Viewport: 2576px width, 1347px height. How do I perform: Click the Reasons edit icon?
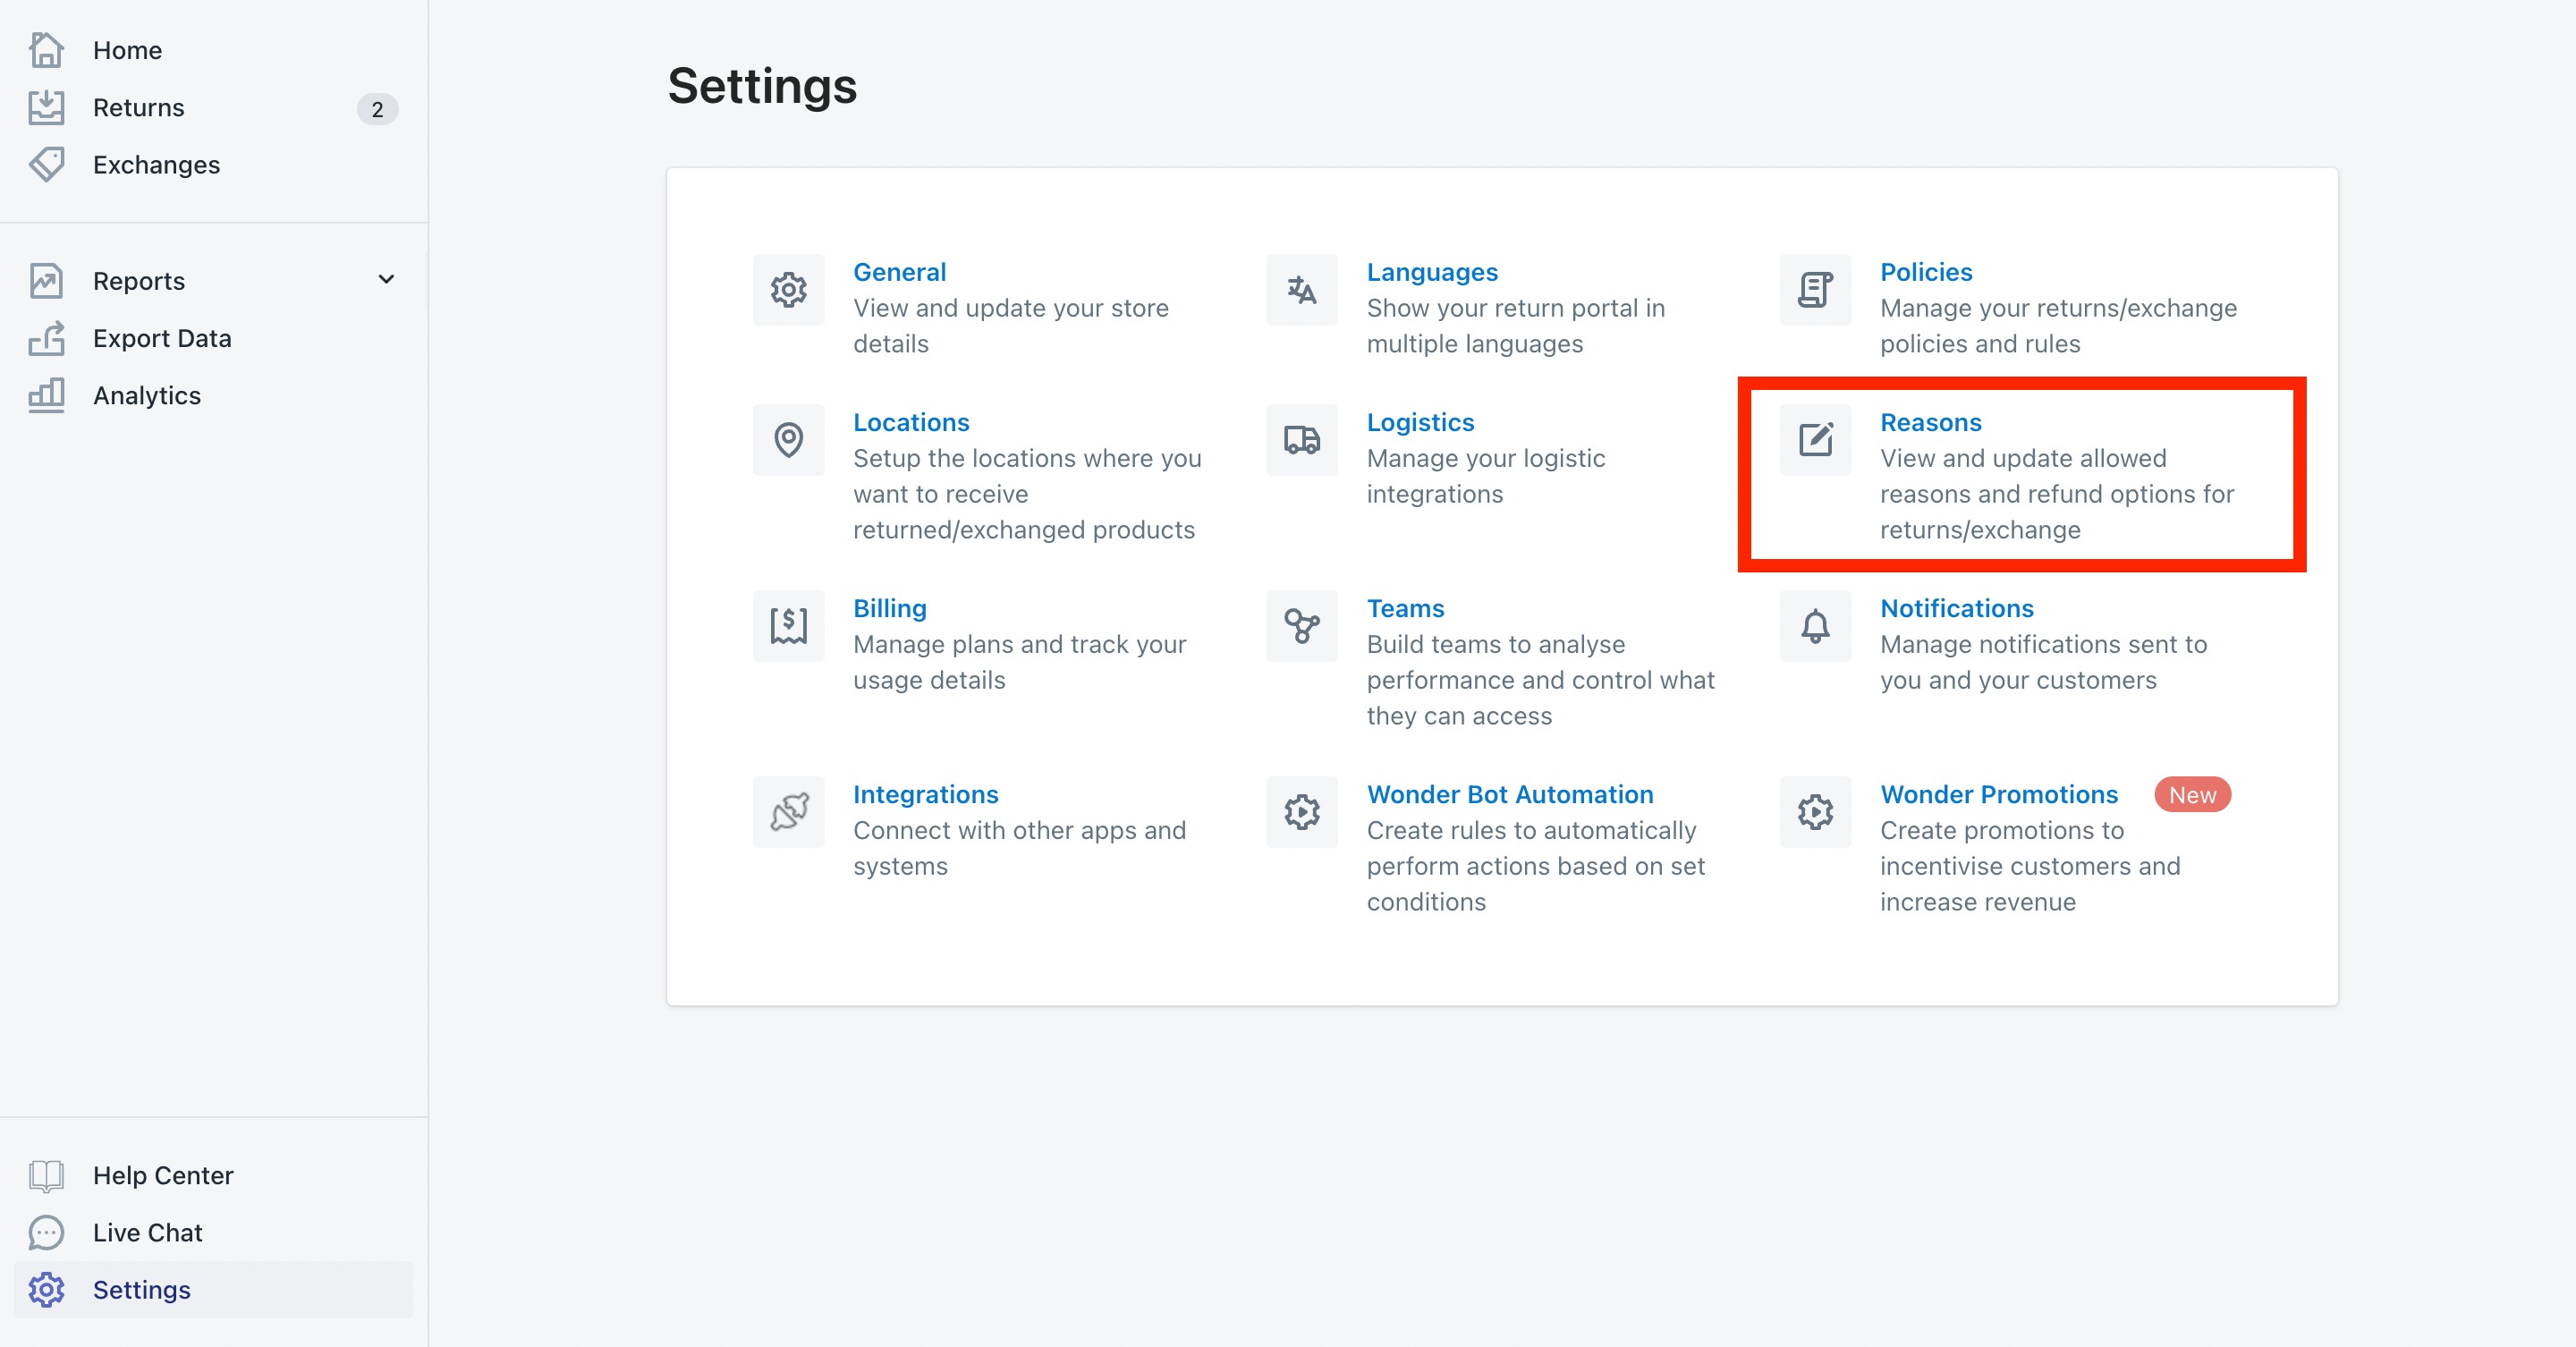click(x=1814, y=440)
